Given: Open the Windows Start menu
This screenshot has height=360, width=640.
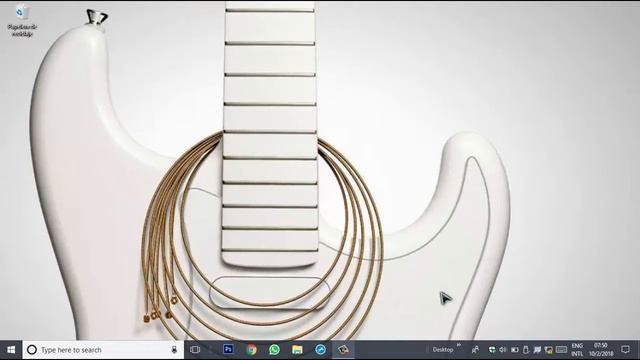Looking at the screenshot, I should [x=11, y=350].
